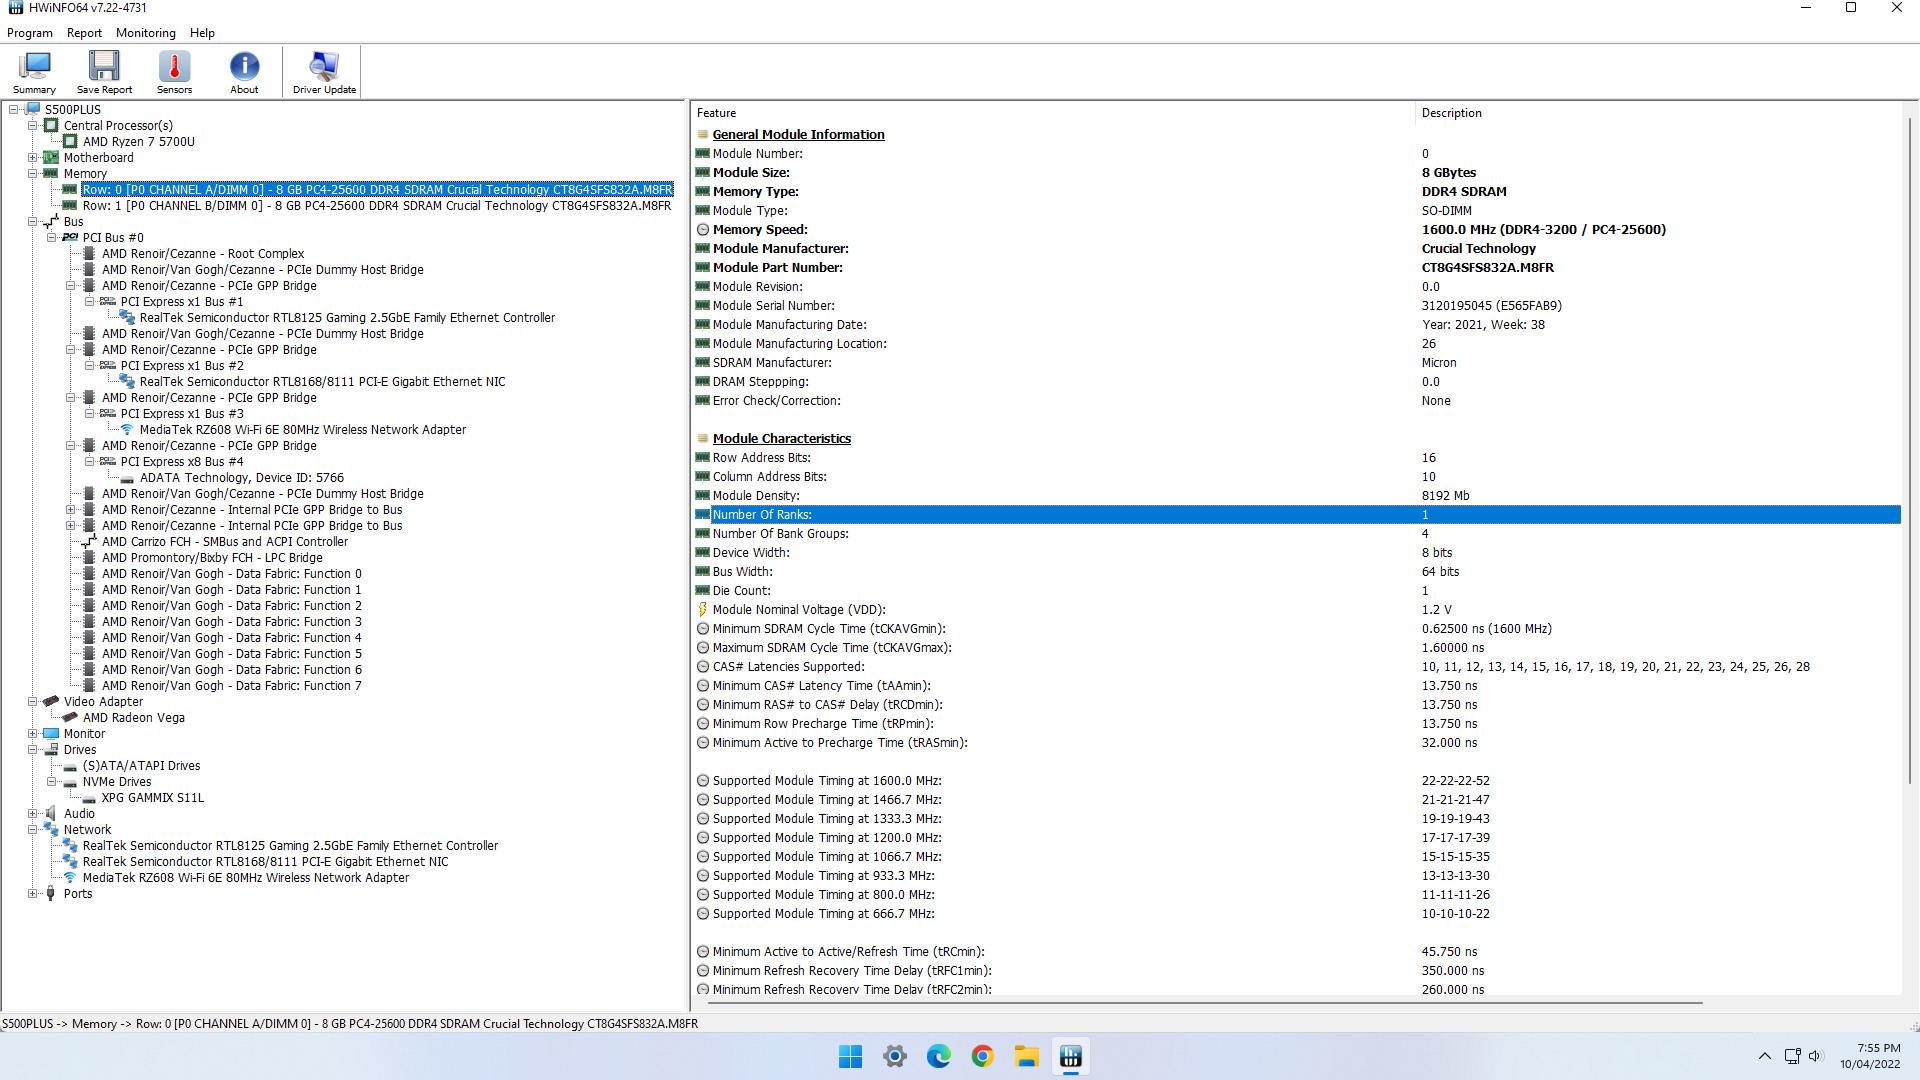1920x1080 pixels.
Task: Click the About info icon
Action: point(244,72)
